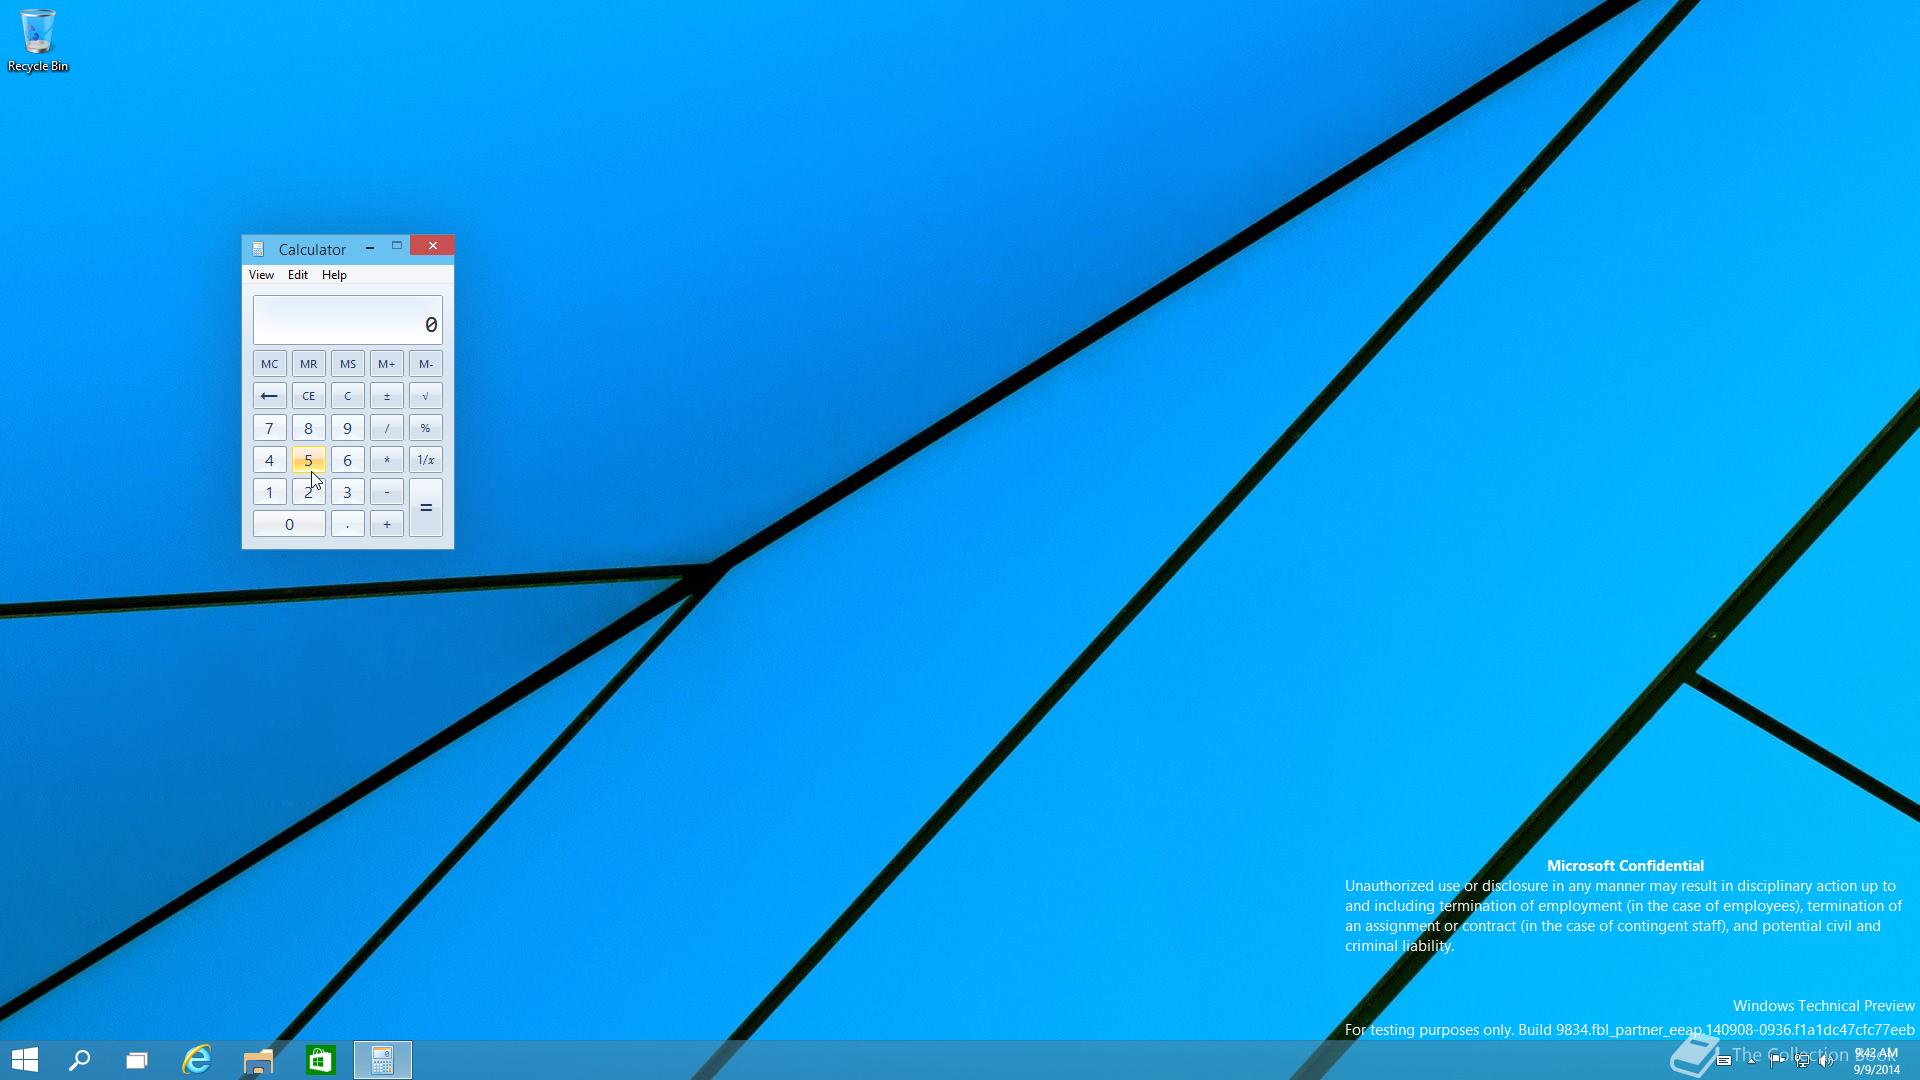This screenshot has width=1920, height=1080.
Task: Click digit 0 on the calculator
Action: (x=289, y=524)
